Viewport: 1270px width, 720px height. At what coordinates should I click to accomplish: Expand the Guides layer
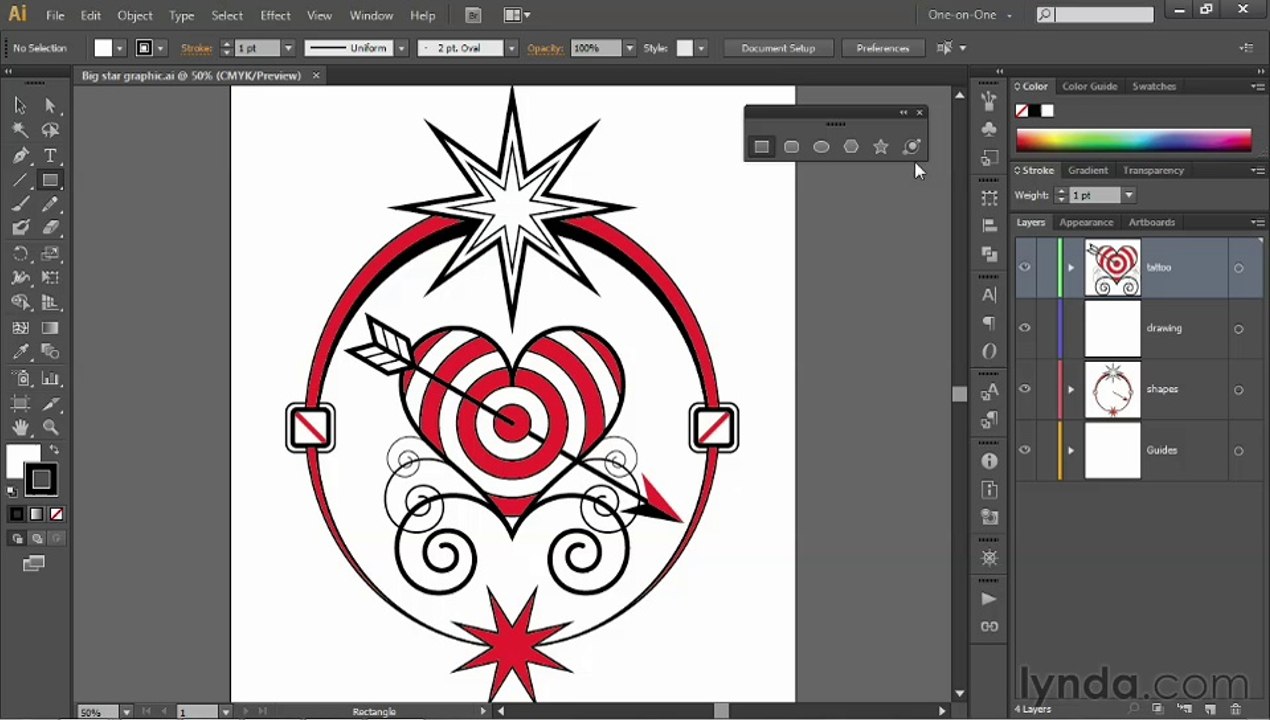(1071, 451)
